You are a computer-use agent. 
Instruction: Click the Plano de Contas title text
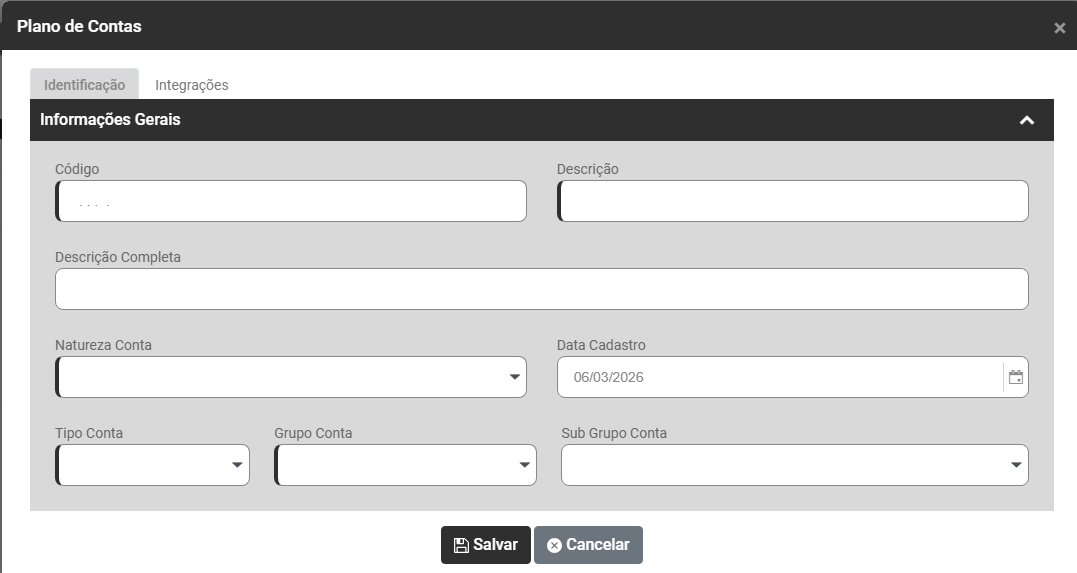tap(79, 26)
